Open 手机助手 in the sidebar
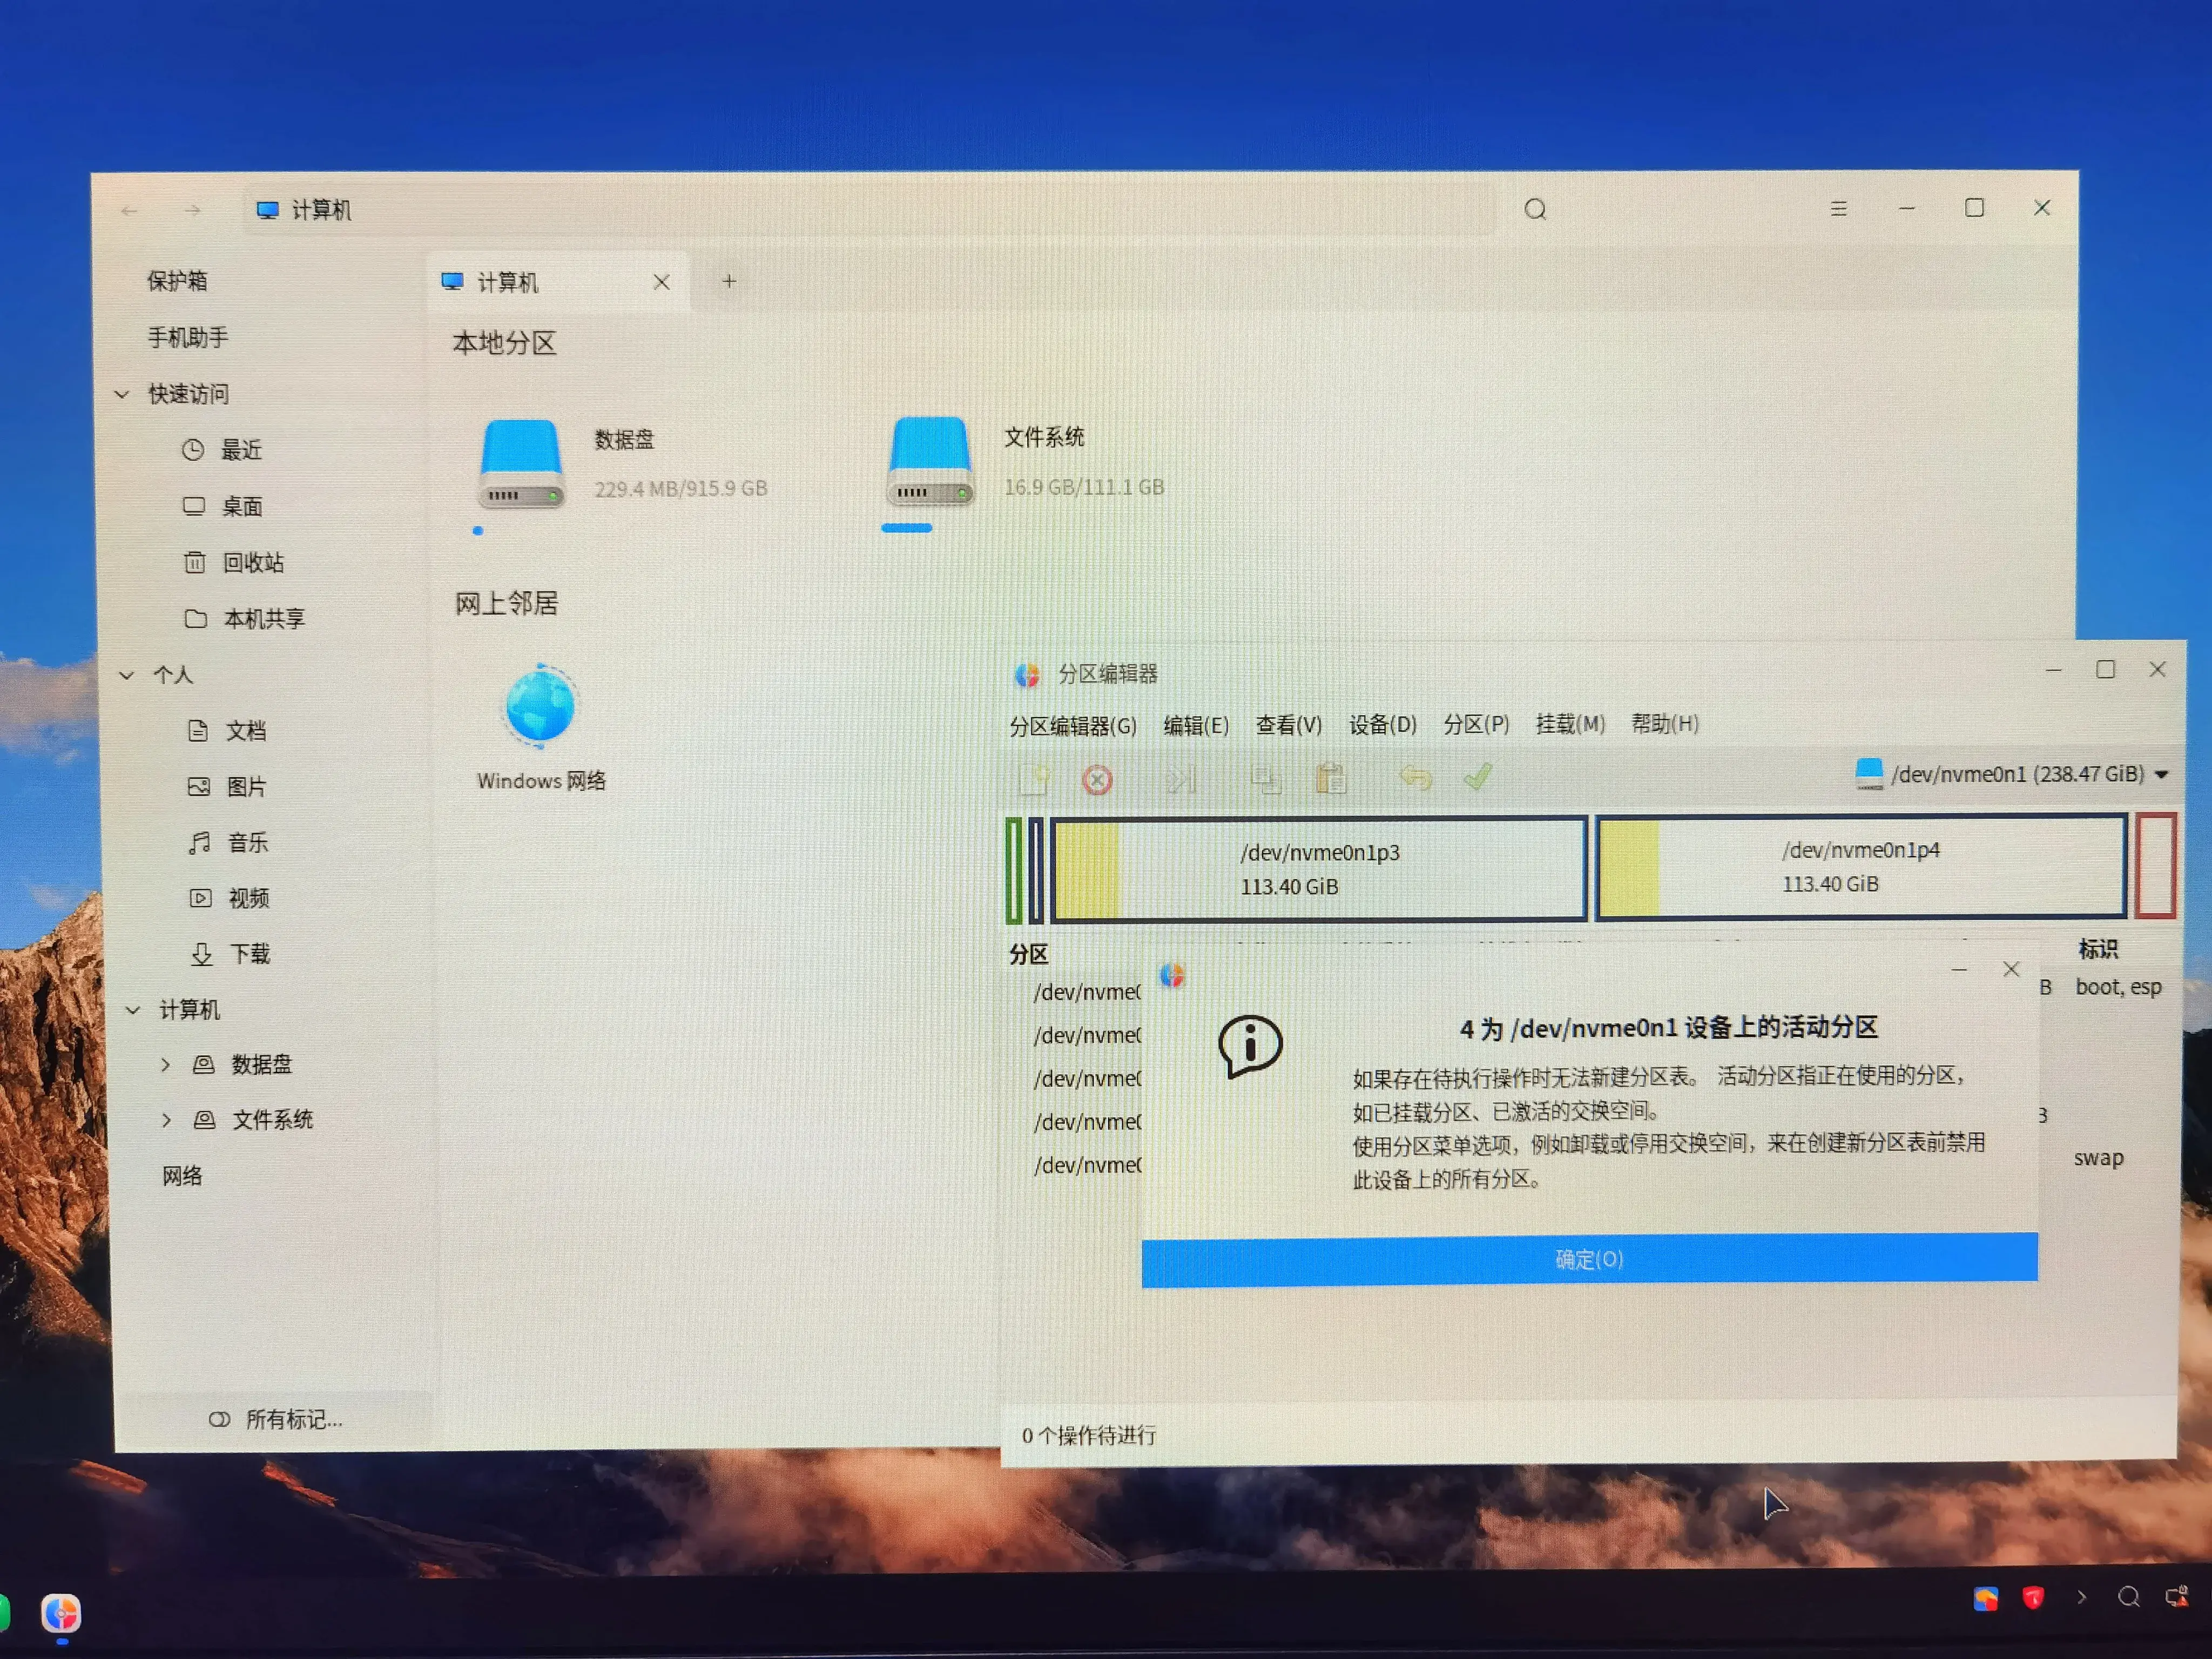Image resolution: width=2212 pixels, height=1659 pixels. click(x=188, y=338)
